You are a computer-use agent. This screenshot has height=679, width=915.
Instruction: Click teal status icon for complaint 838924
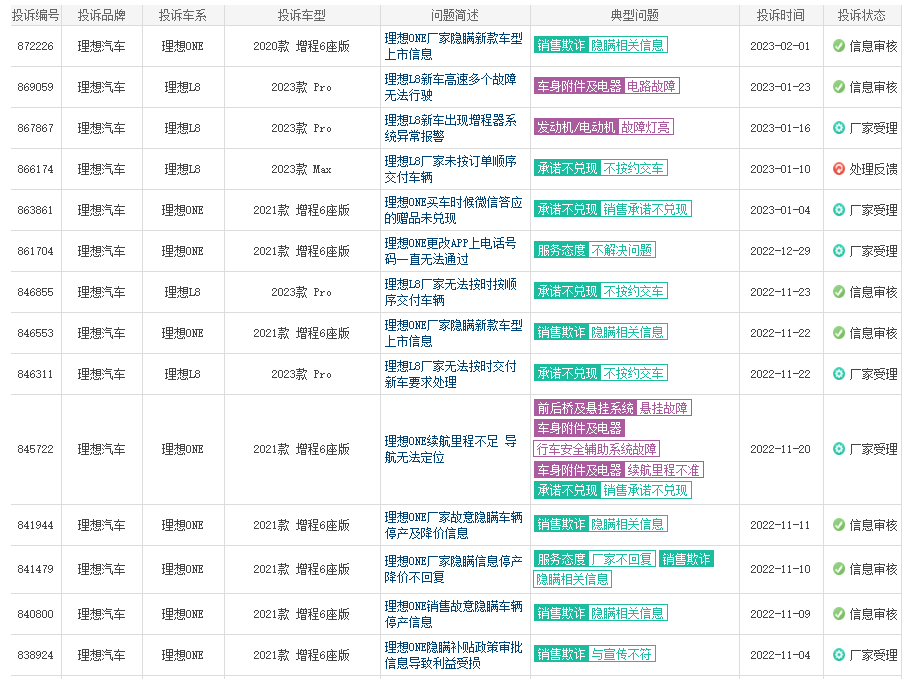click(x=839, y=655)
